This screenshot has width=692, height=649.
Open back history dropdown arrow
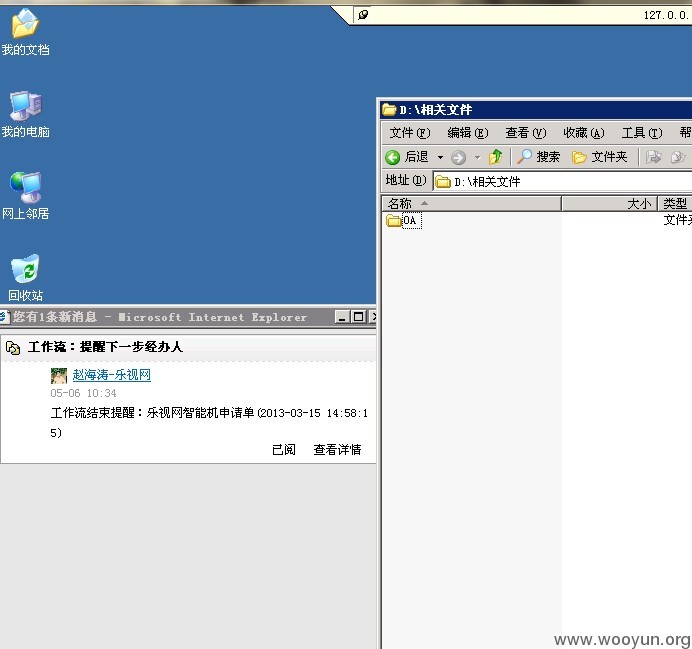(x=440, y=157)
